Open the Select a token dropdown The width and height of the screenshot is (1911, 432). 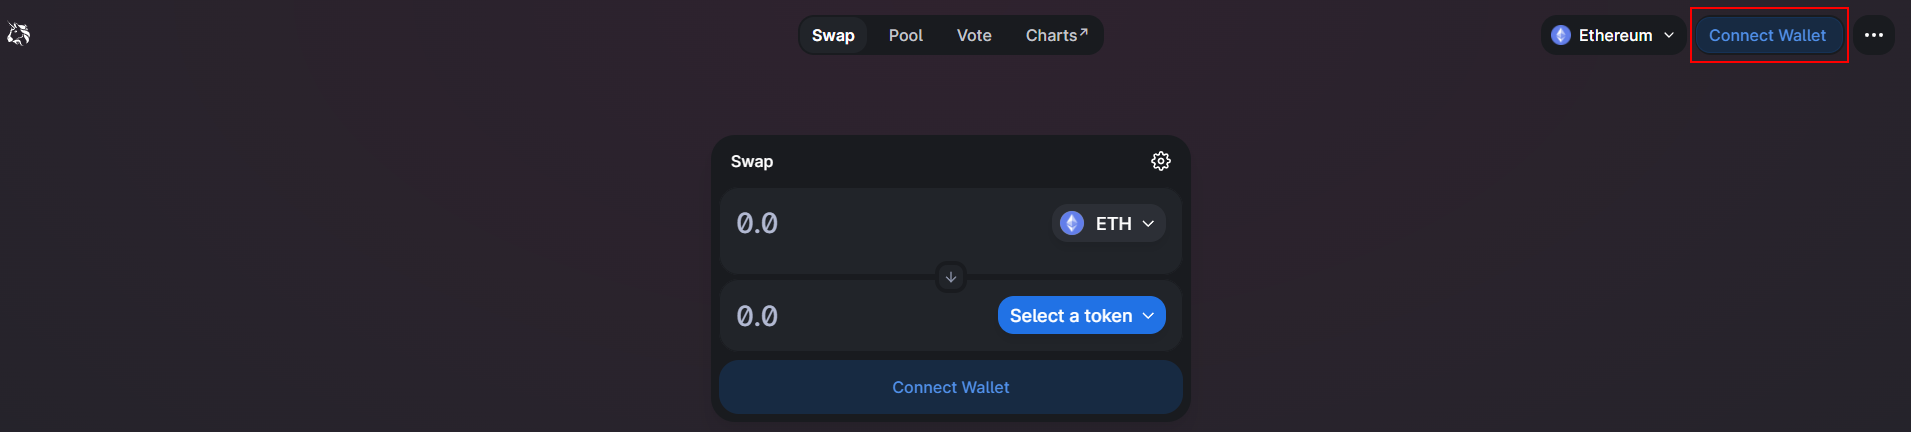[1082, 315]
